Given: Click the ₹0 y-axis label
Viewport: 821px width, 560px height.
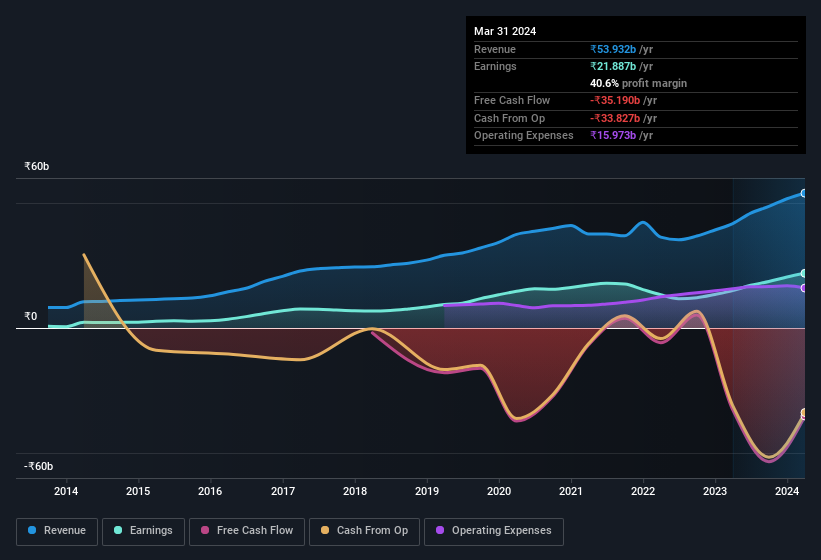Looking at the screenshot, I should coord(30,316).
